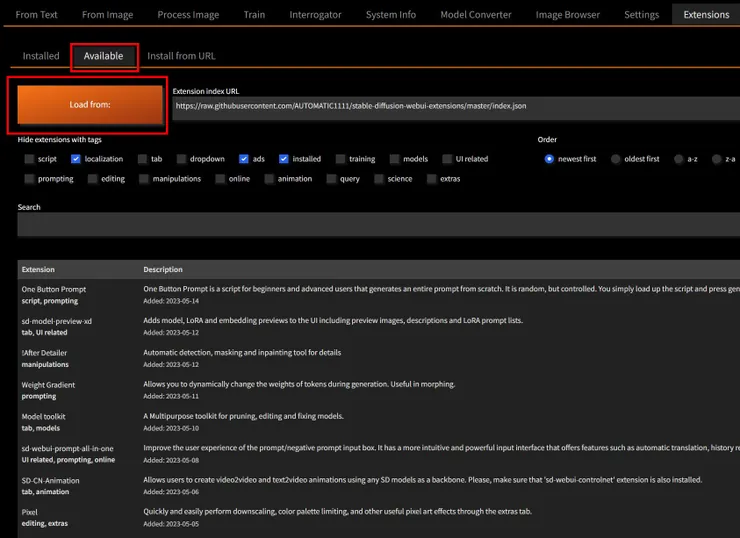Click the Extension column header
Viewport: 740px width, 538px height.
(38, 269)
